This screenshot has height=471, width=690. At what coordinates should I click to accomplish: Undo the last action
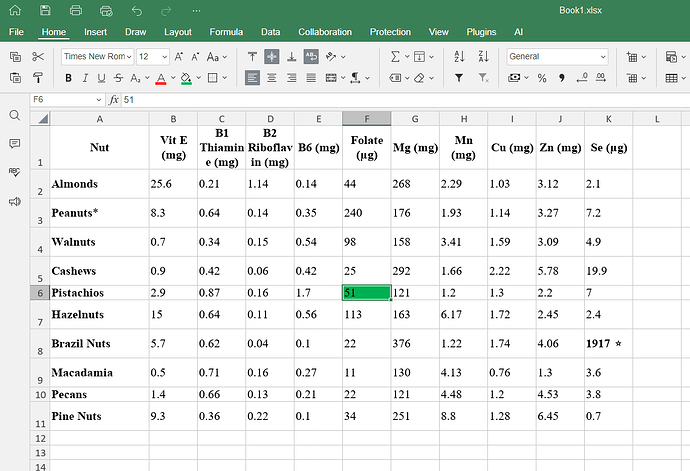coord(137,11)
